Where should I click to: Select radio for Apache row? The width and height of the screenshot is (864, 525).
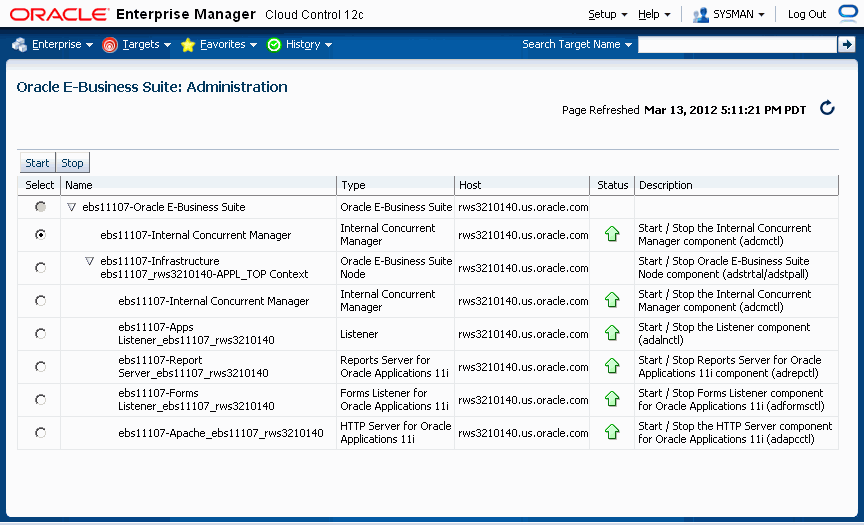pos(40,432)
